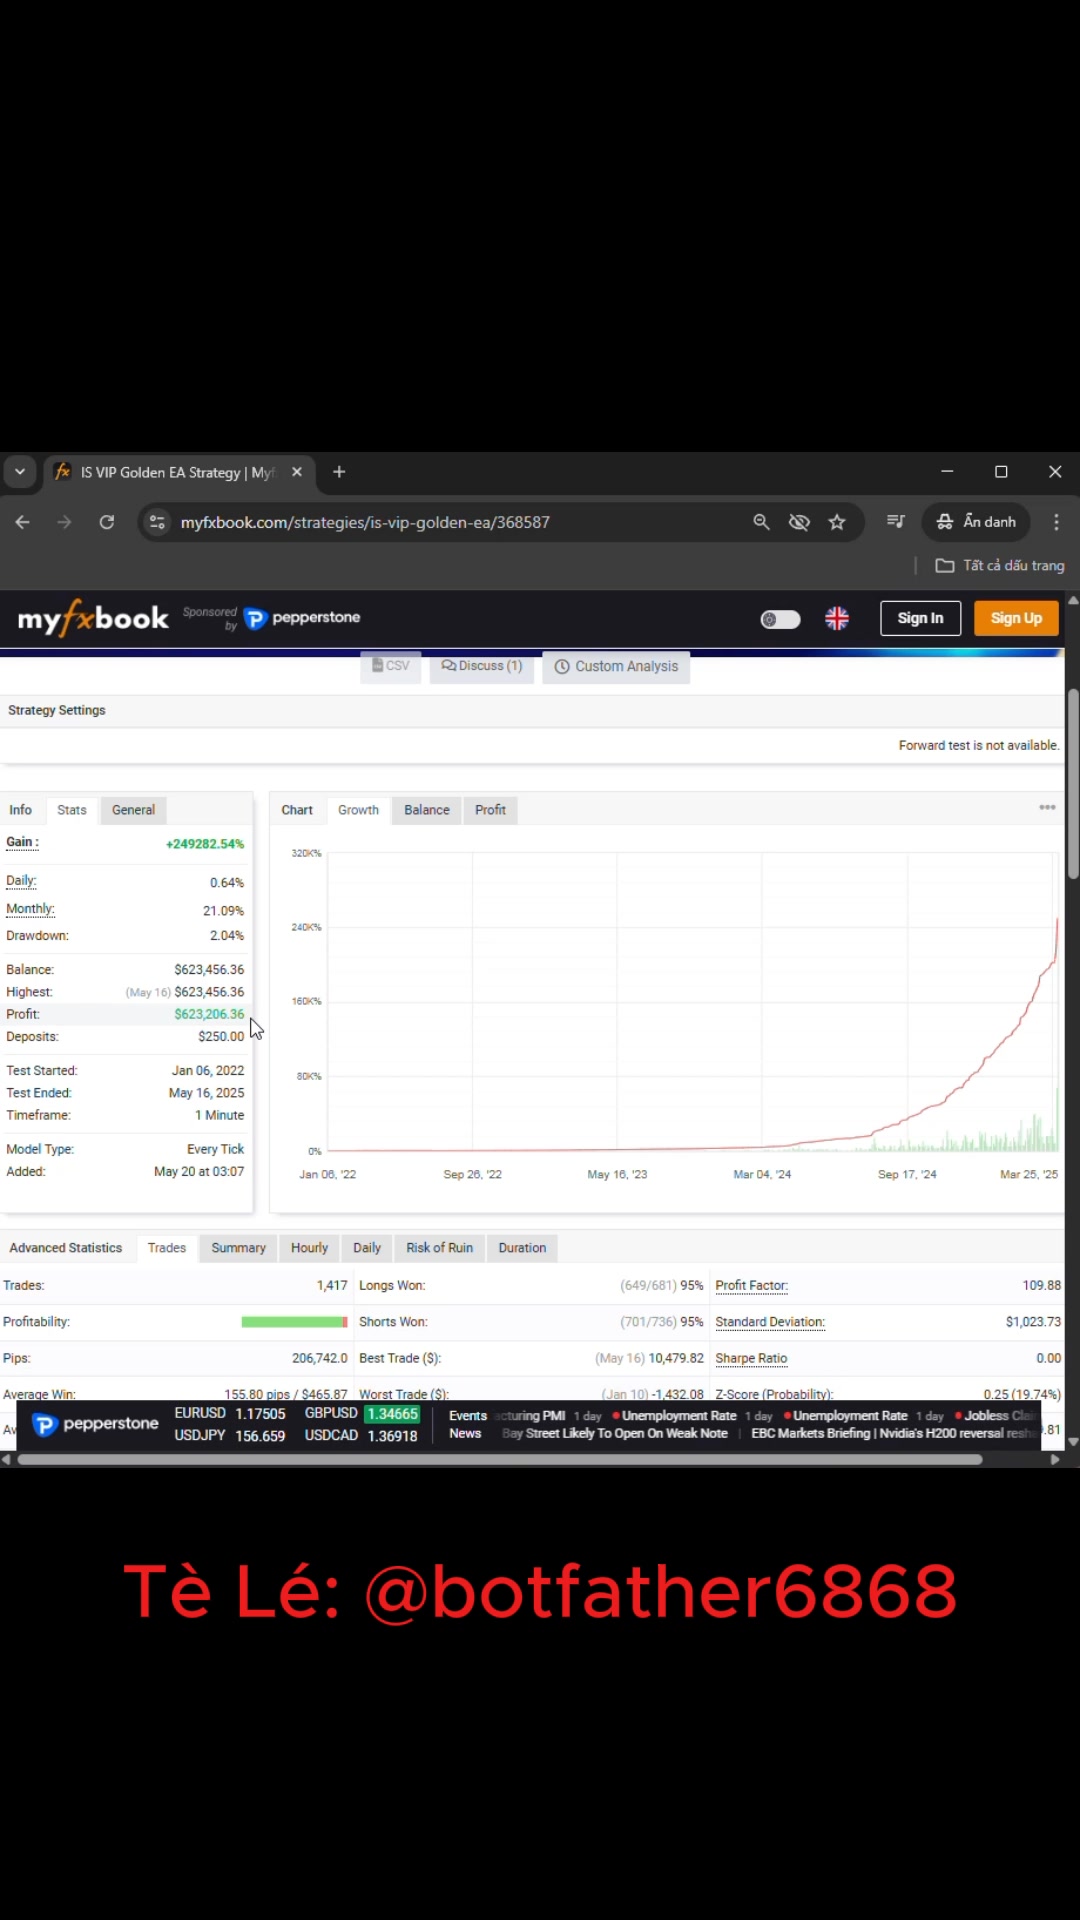Open the 'Tất cả dấu trang' bookmarks folder
1080x1920 pixels.
(x=1000, y=566)
